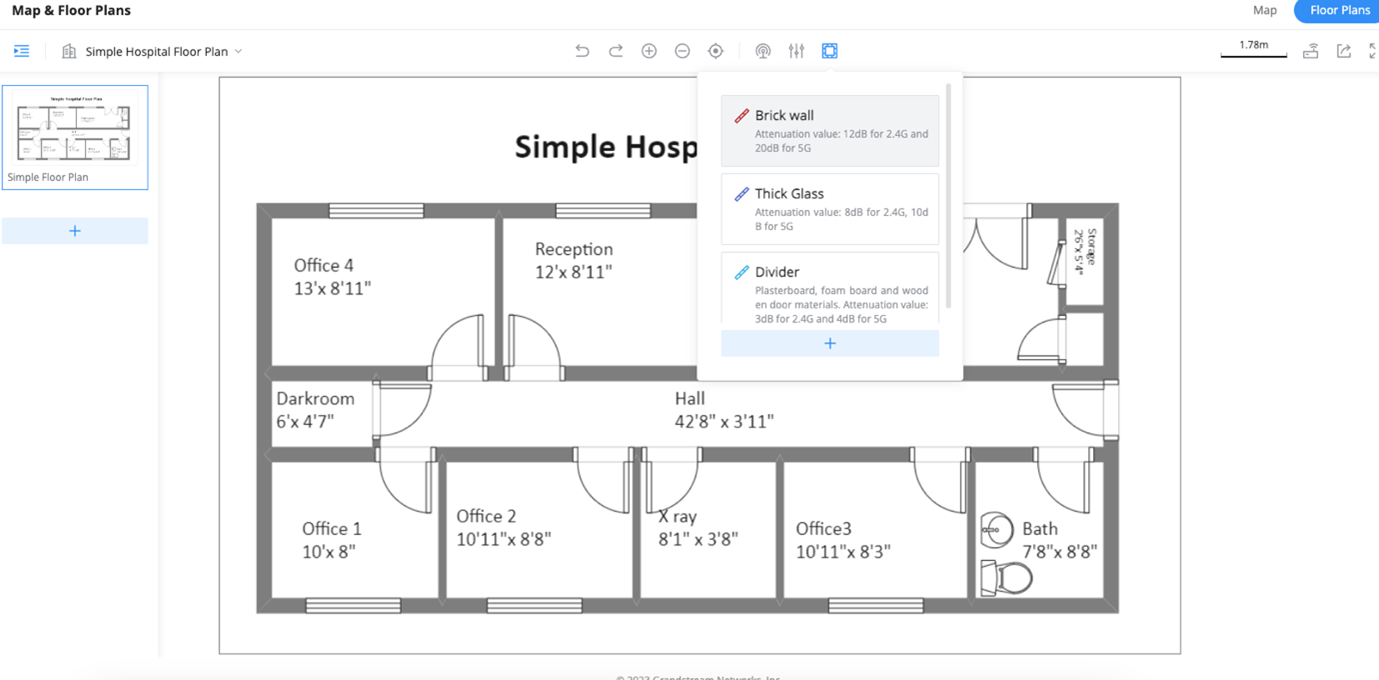Image resolution: width=1379 pixels, height=680 pixels.
Task: Click the undo arrow icon
Action: pyautogui.click(x=582, y=51)
